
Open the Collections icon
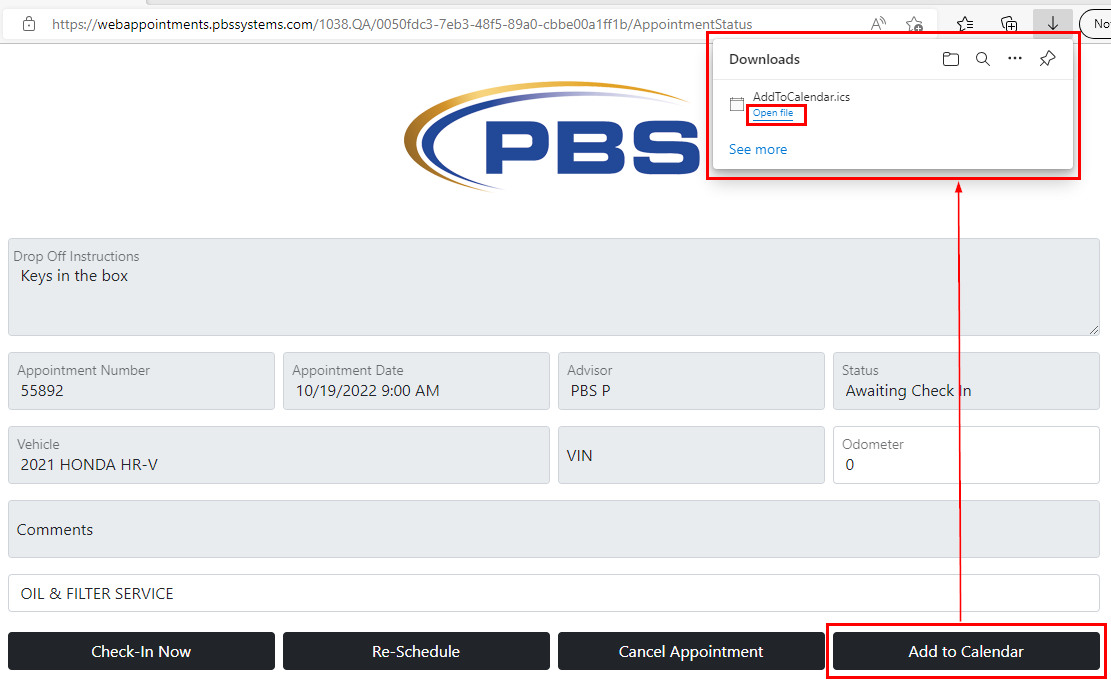[x=1009, y=25]
